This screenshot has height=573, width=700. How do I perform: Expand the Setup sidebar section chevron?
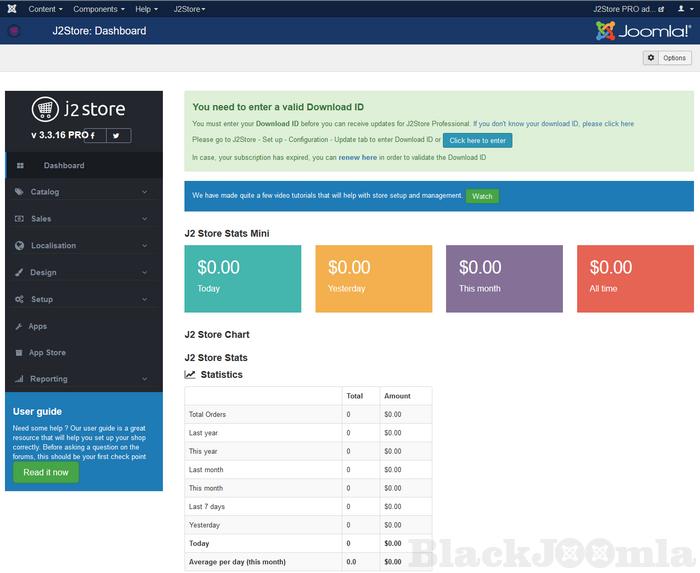click(145, 300)
